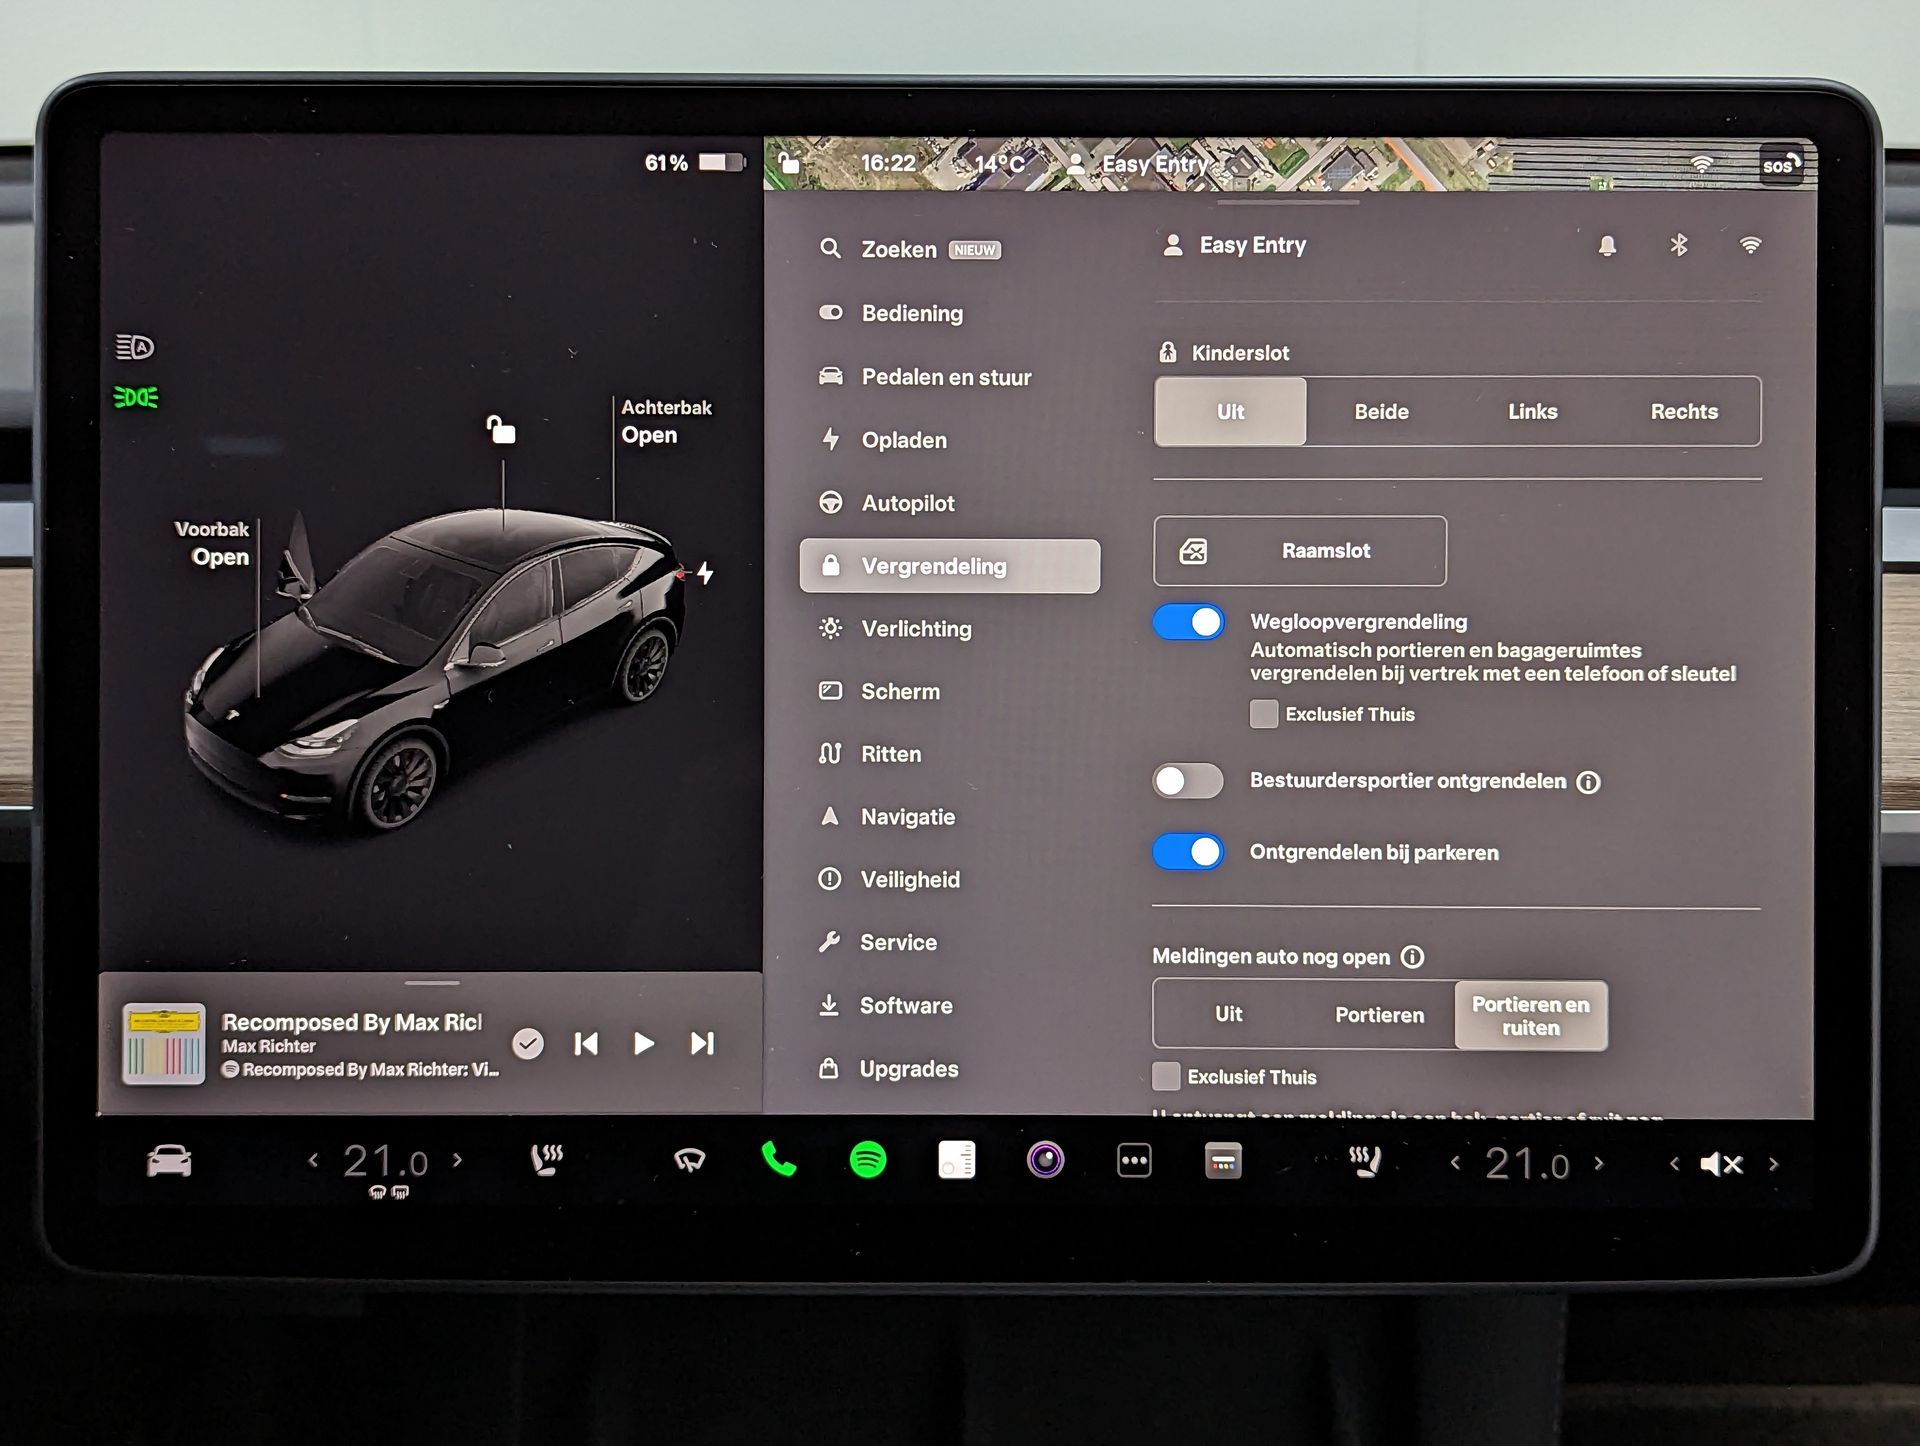The height and width of the screenshot is (1446, 1920).
Task: Enable Bestuurdersportier ontgrendelen switch
Action: [x=1188, y=781]
